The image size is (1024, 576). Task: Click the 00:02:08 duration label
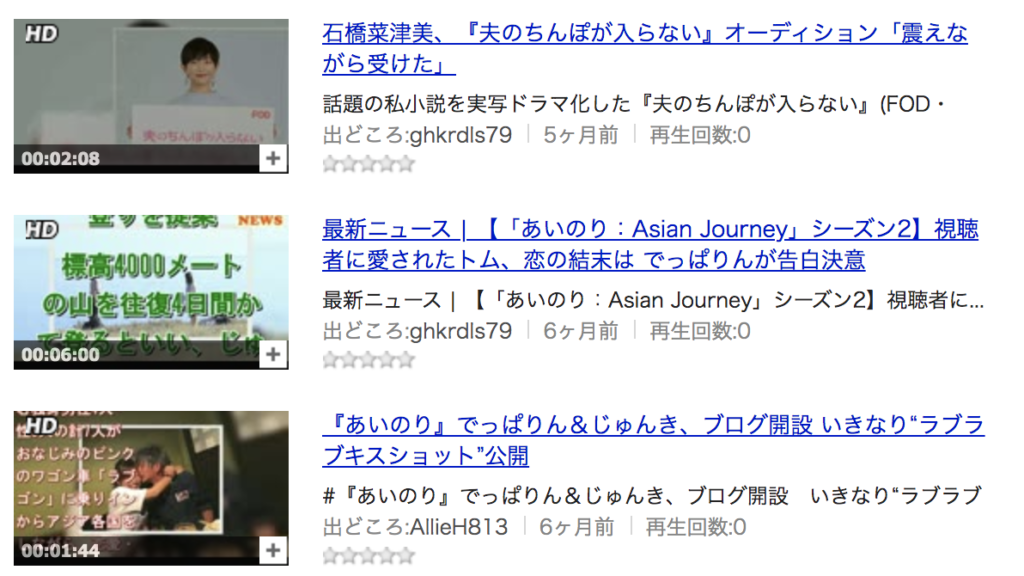pyautogui.click(x=61, y=159)
